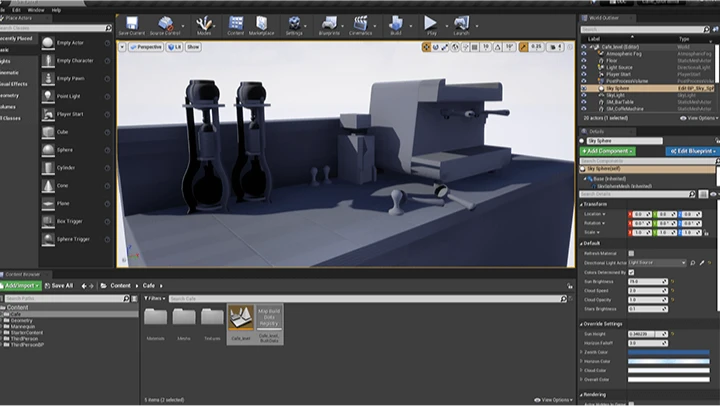This screenshot has width=720, height=406.
Task: Open the Directional Light Actor dropdown
Action: (657, 263)
